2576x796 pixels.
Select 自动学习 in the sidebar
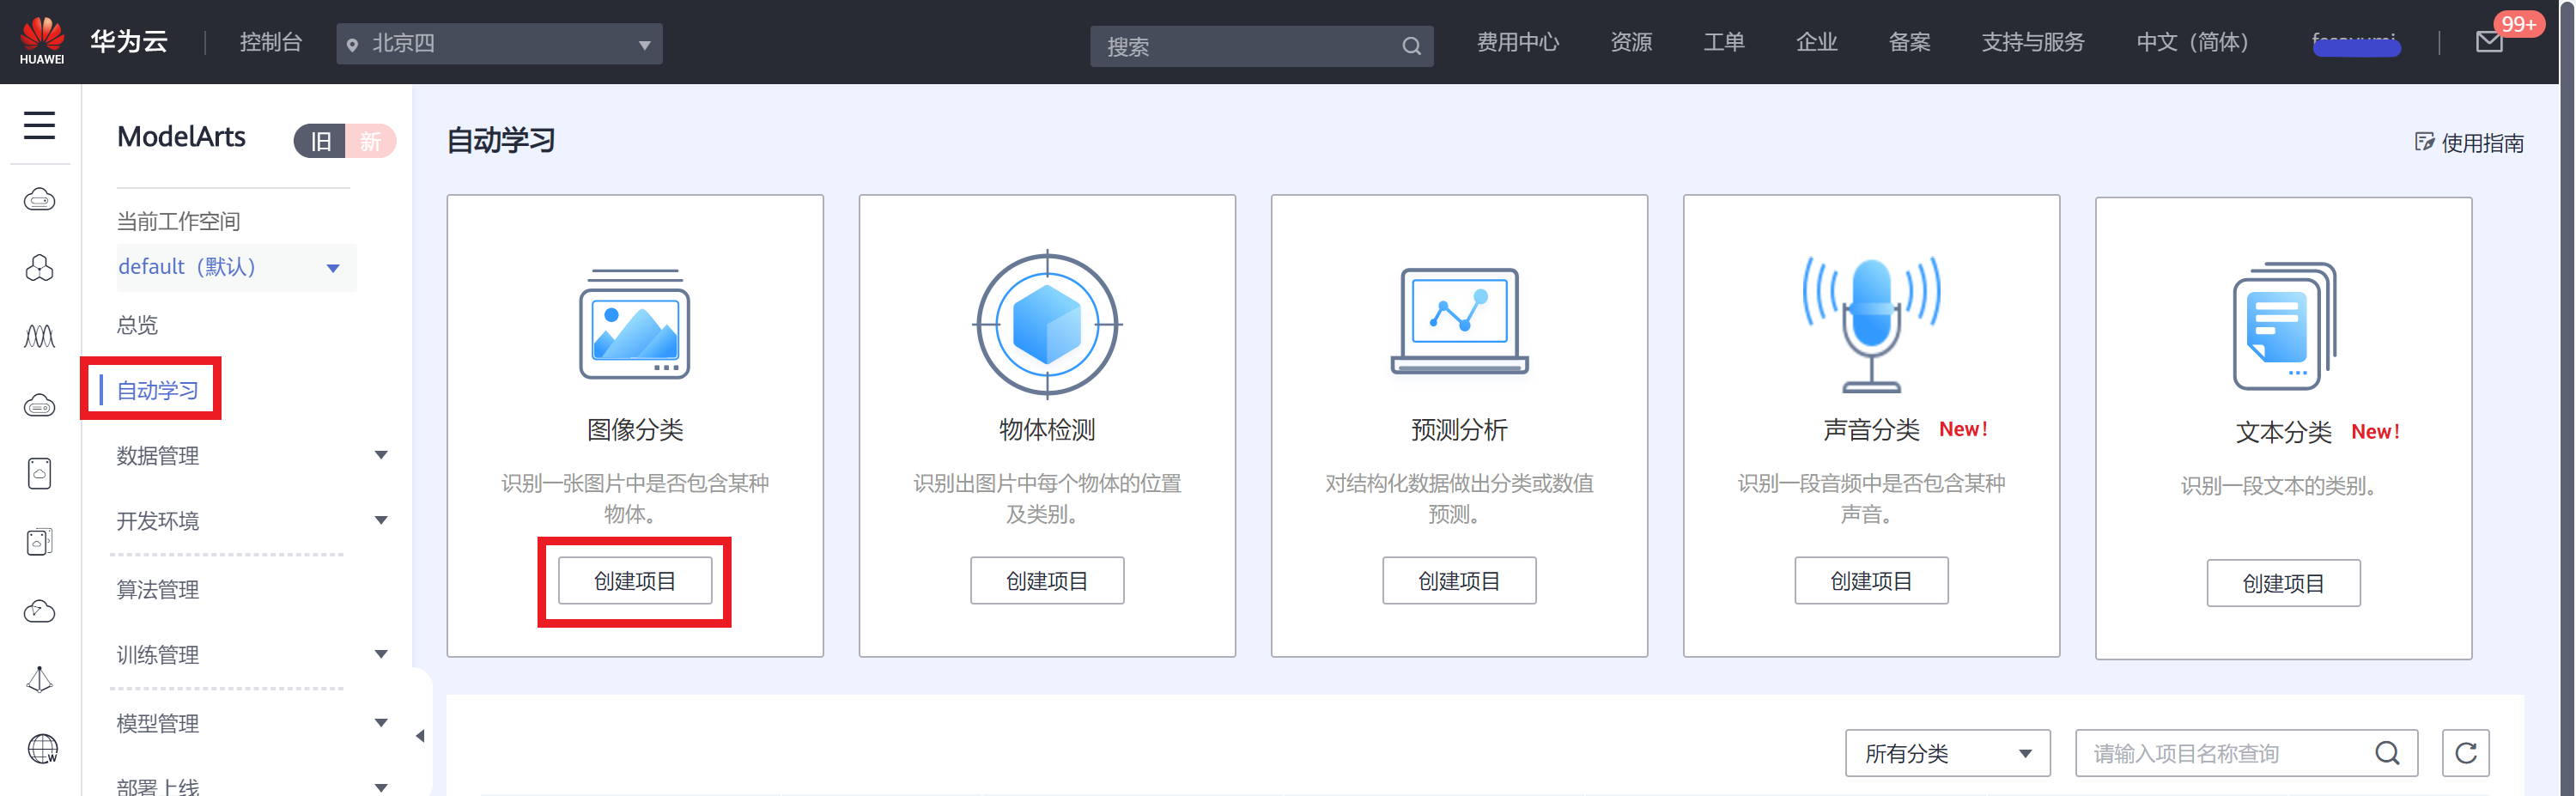click(158, 390)
